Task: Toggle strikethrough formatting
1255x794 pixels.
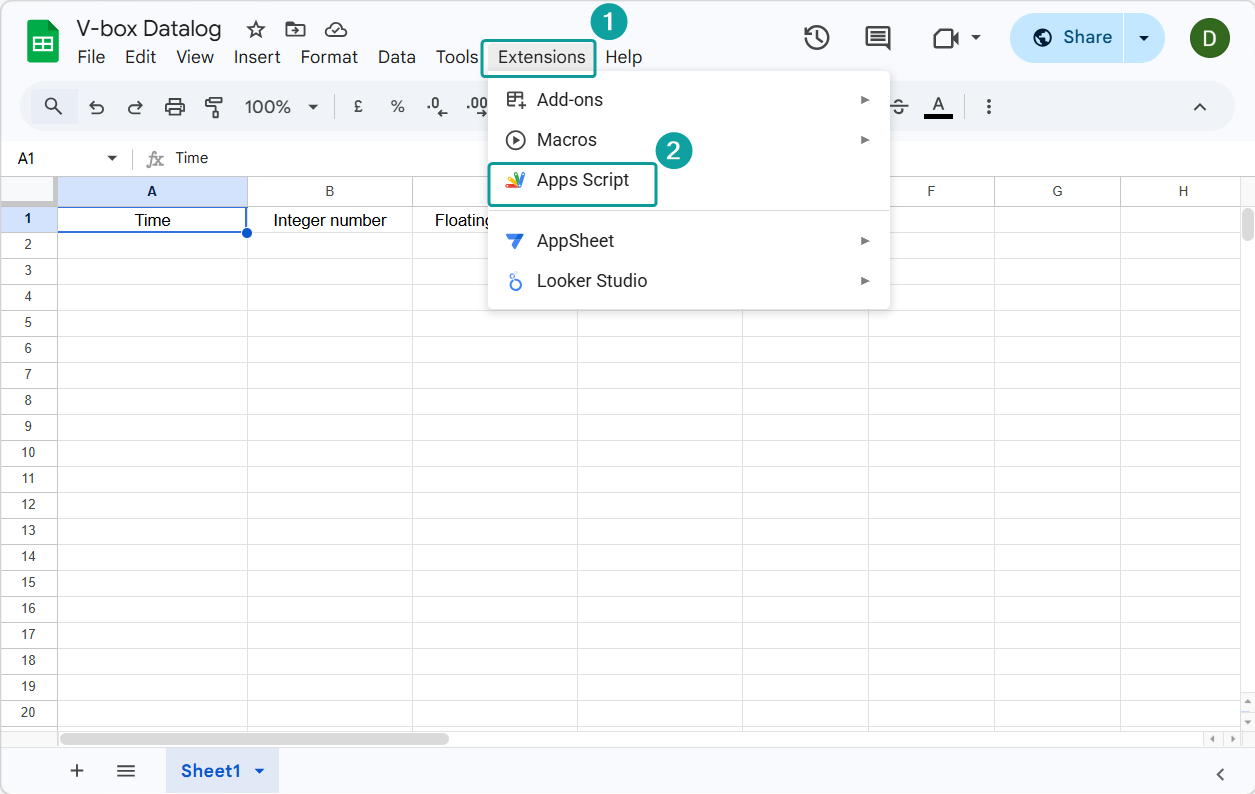Action: coord(898,106)
